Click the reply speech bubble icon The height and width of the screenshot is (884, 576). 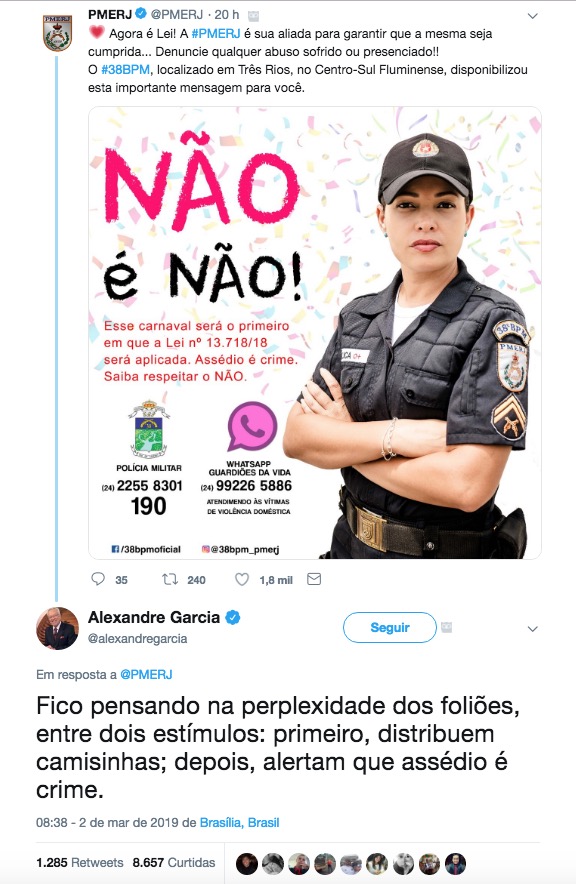click(x=98, y=579)
